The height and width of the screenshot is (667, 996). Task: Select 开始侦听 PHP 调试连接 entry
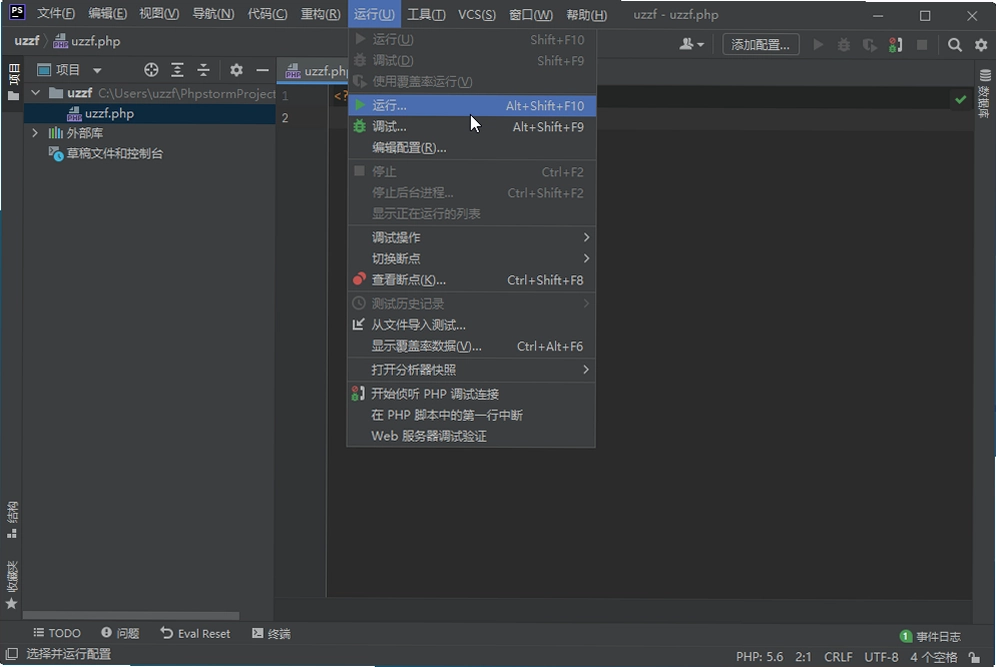(x=471, y=394)
